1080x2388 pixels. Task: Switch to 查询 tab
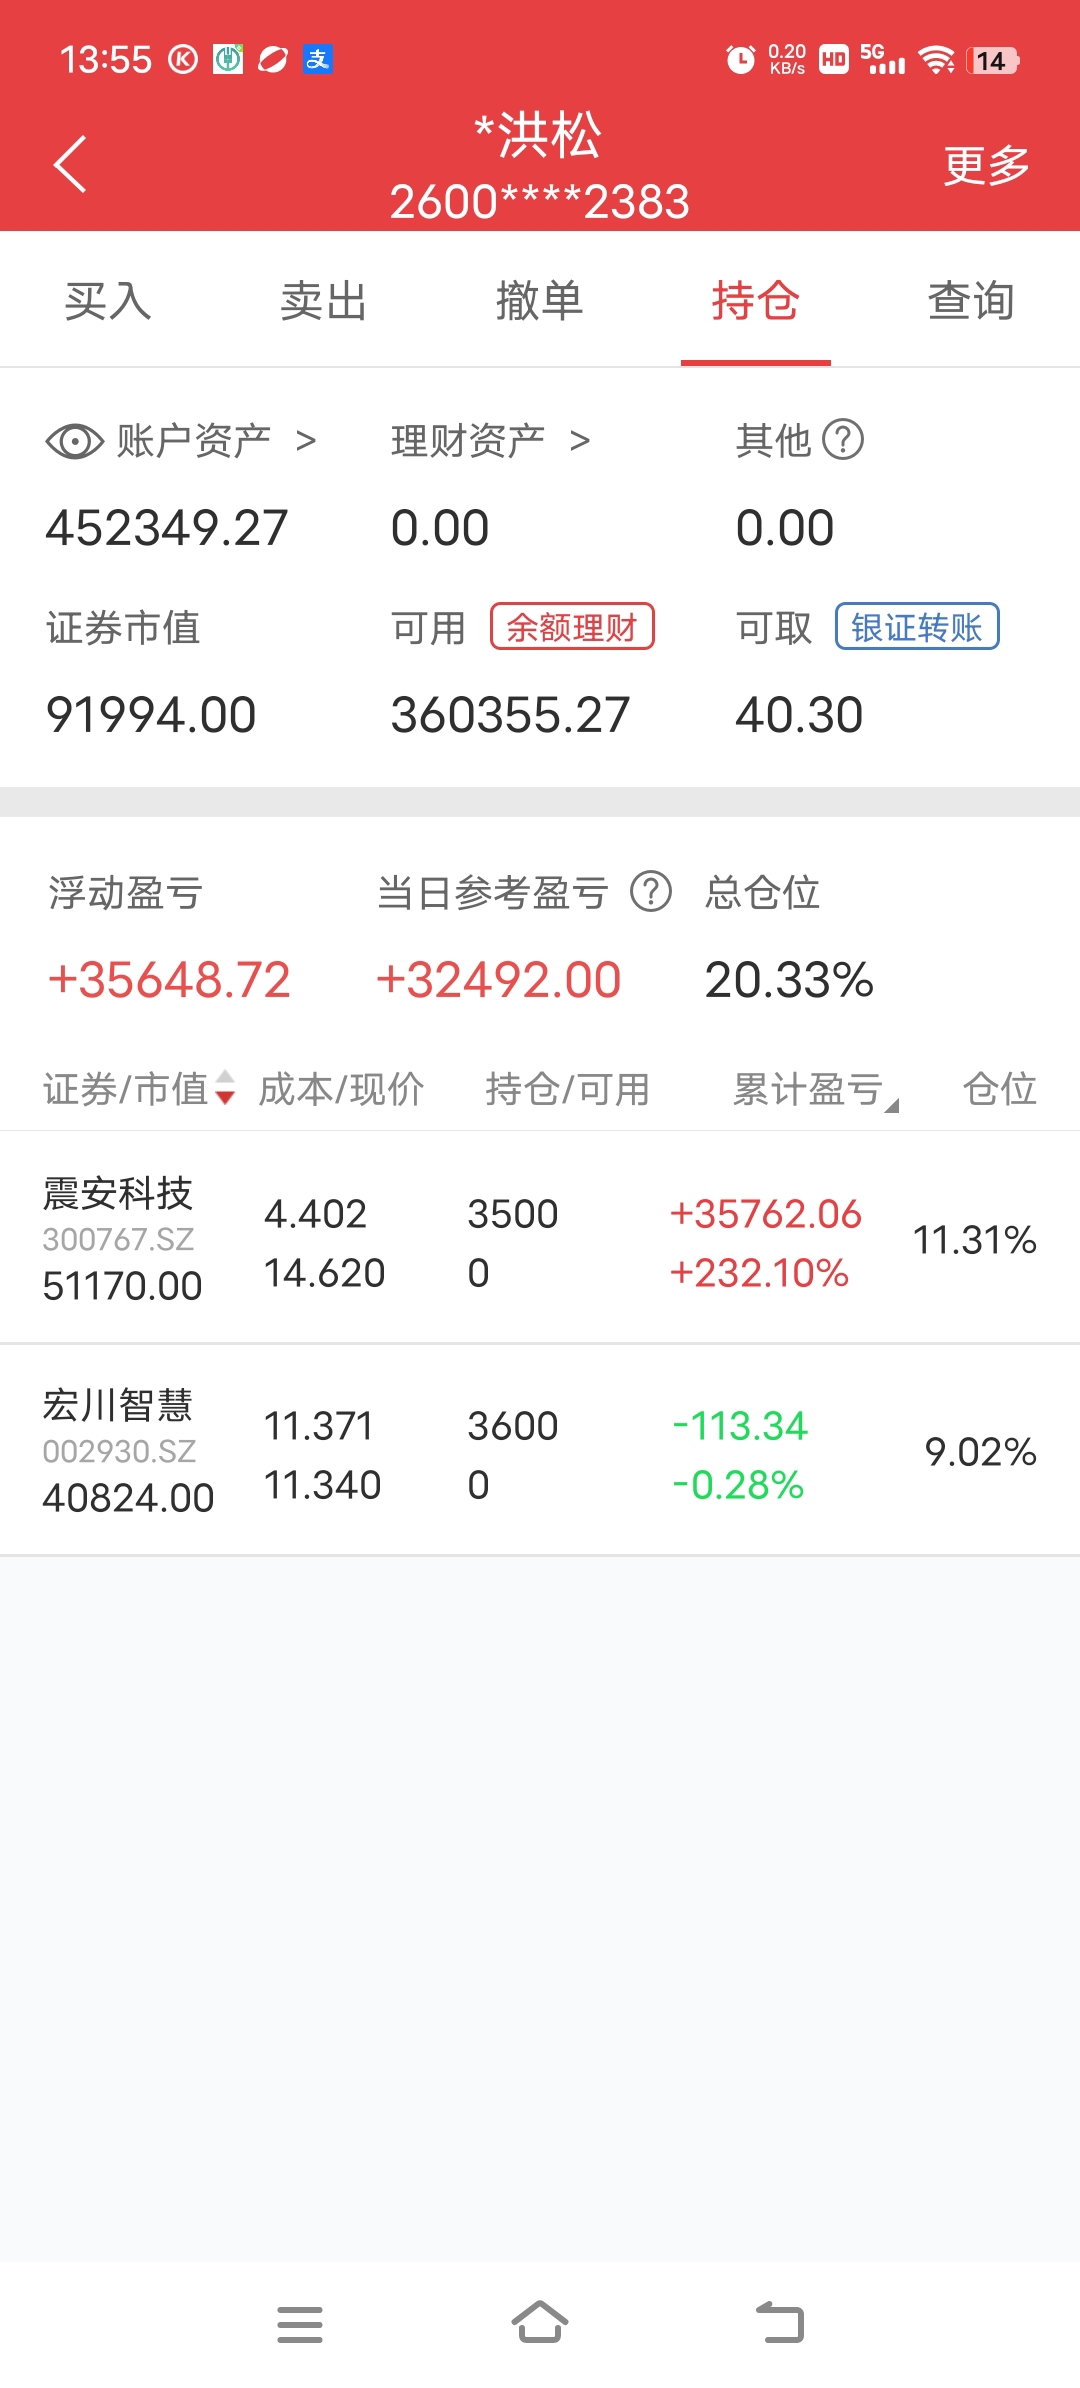point(971,300)
